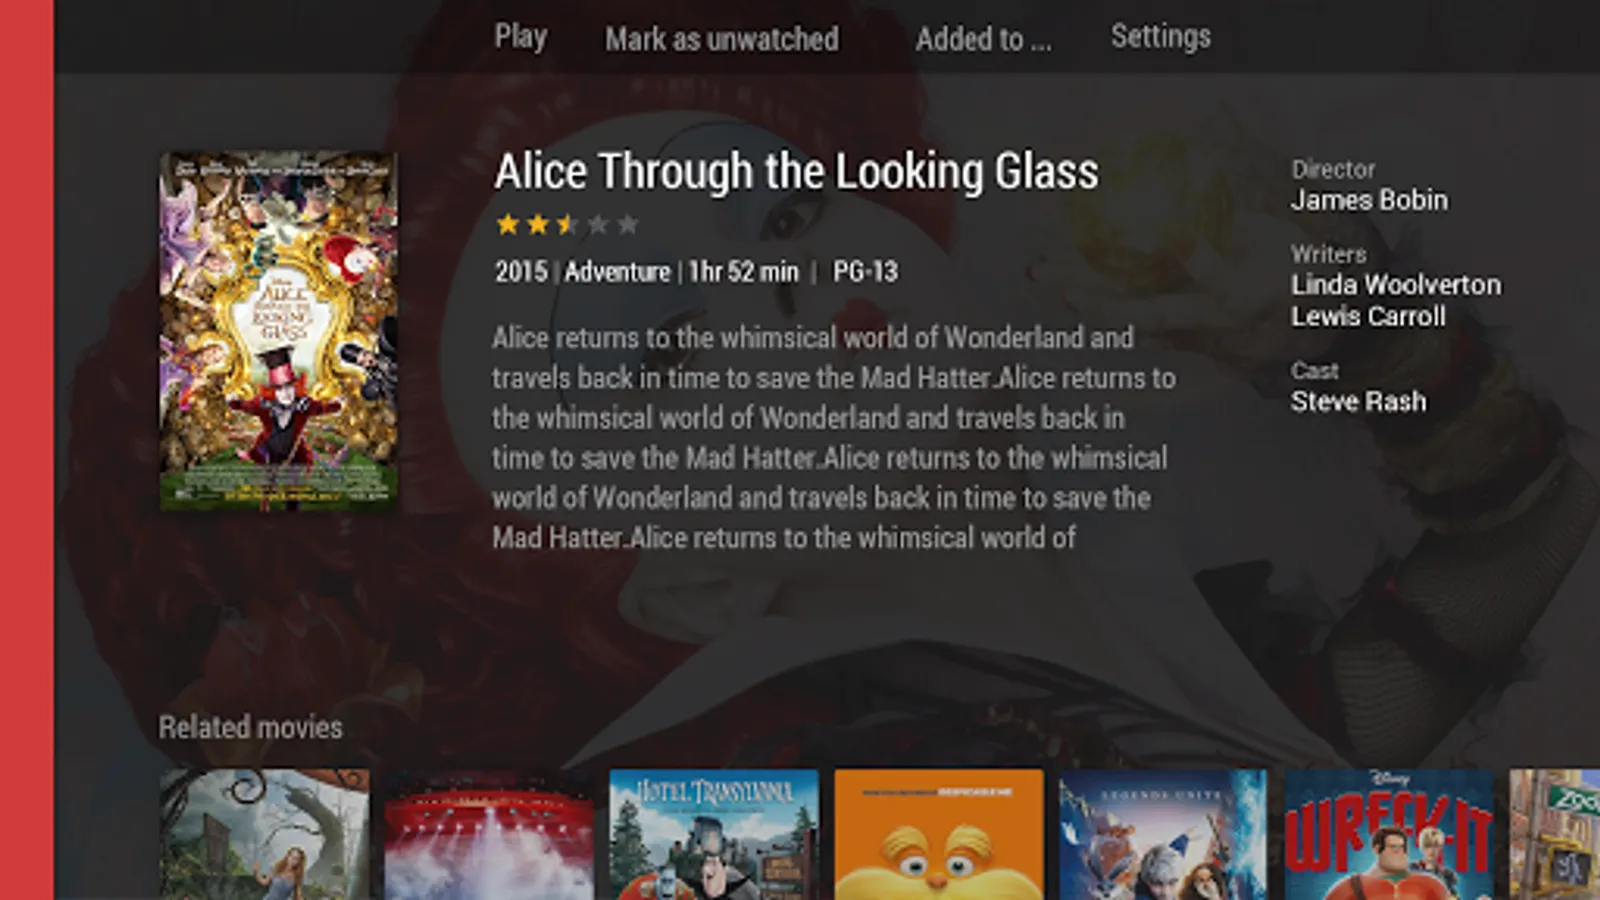Select the Adventure genre label
Image resolution: width=1600 pixels, height=900 pixels.
(x=617, y=271)
